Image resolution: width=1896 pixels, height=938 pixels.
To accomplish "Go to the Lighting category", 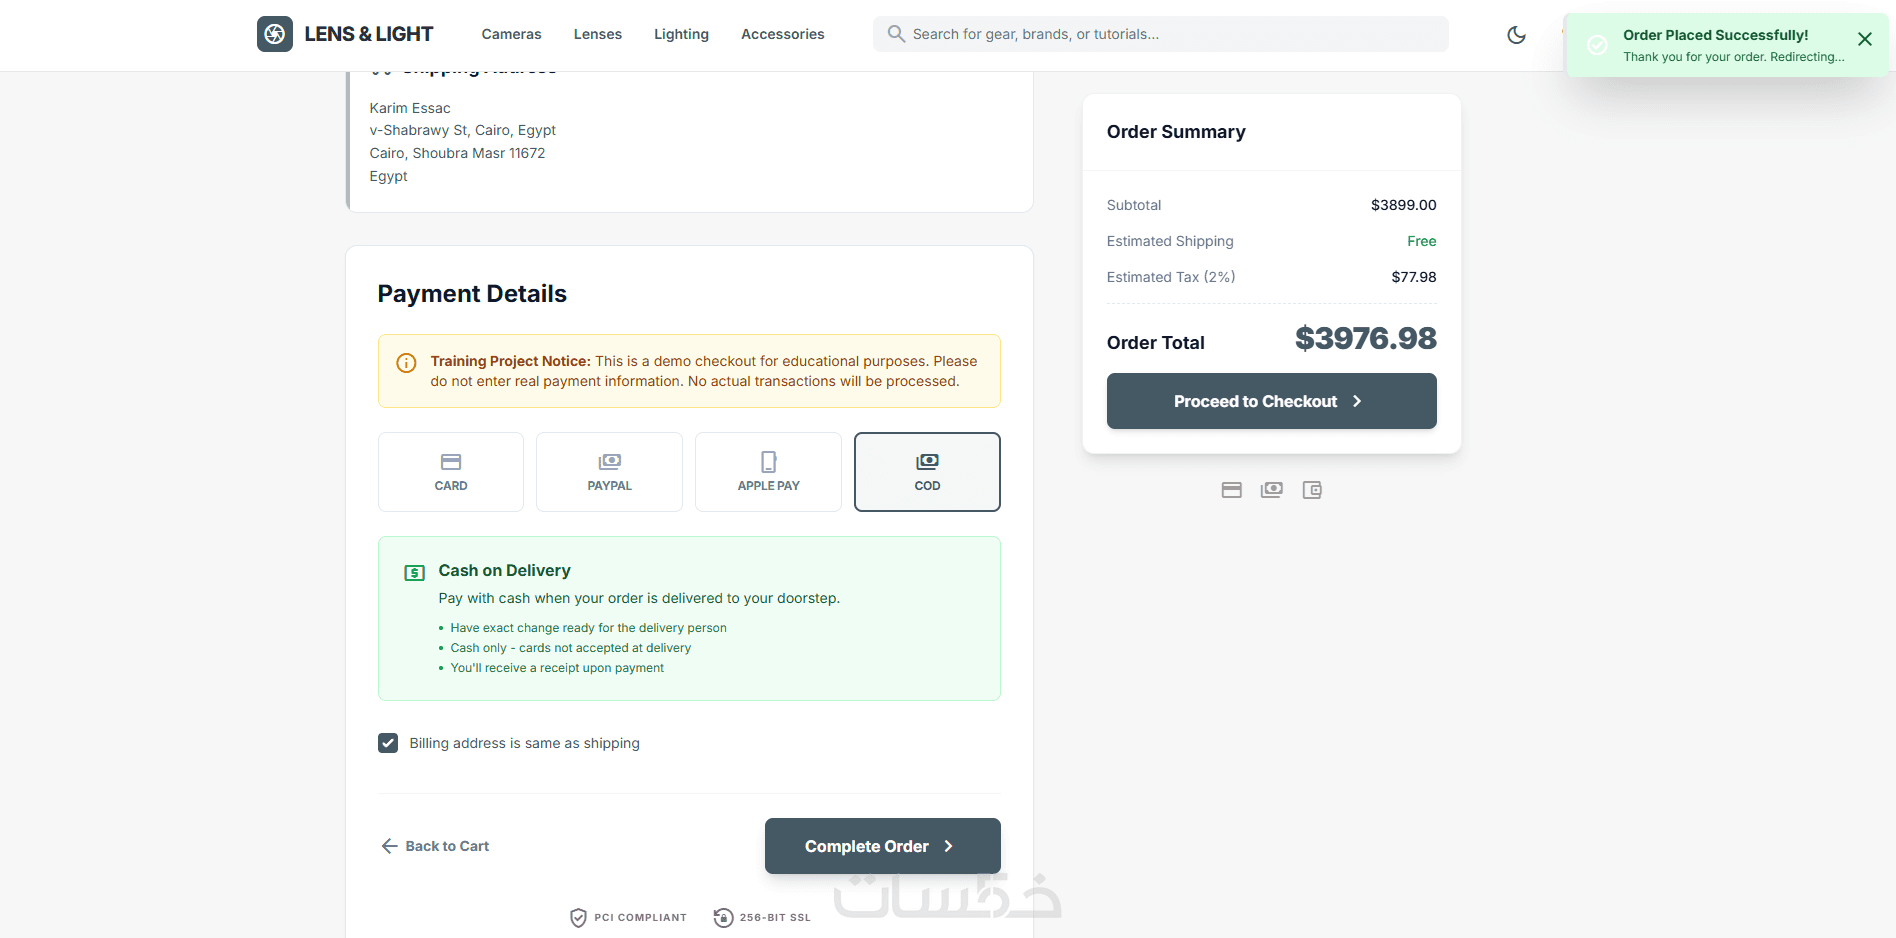I will click(x=681, y=34).
